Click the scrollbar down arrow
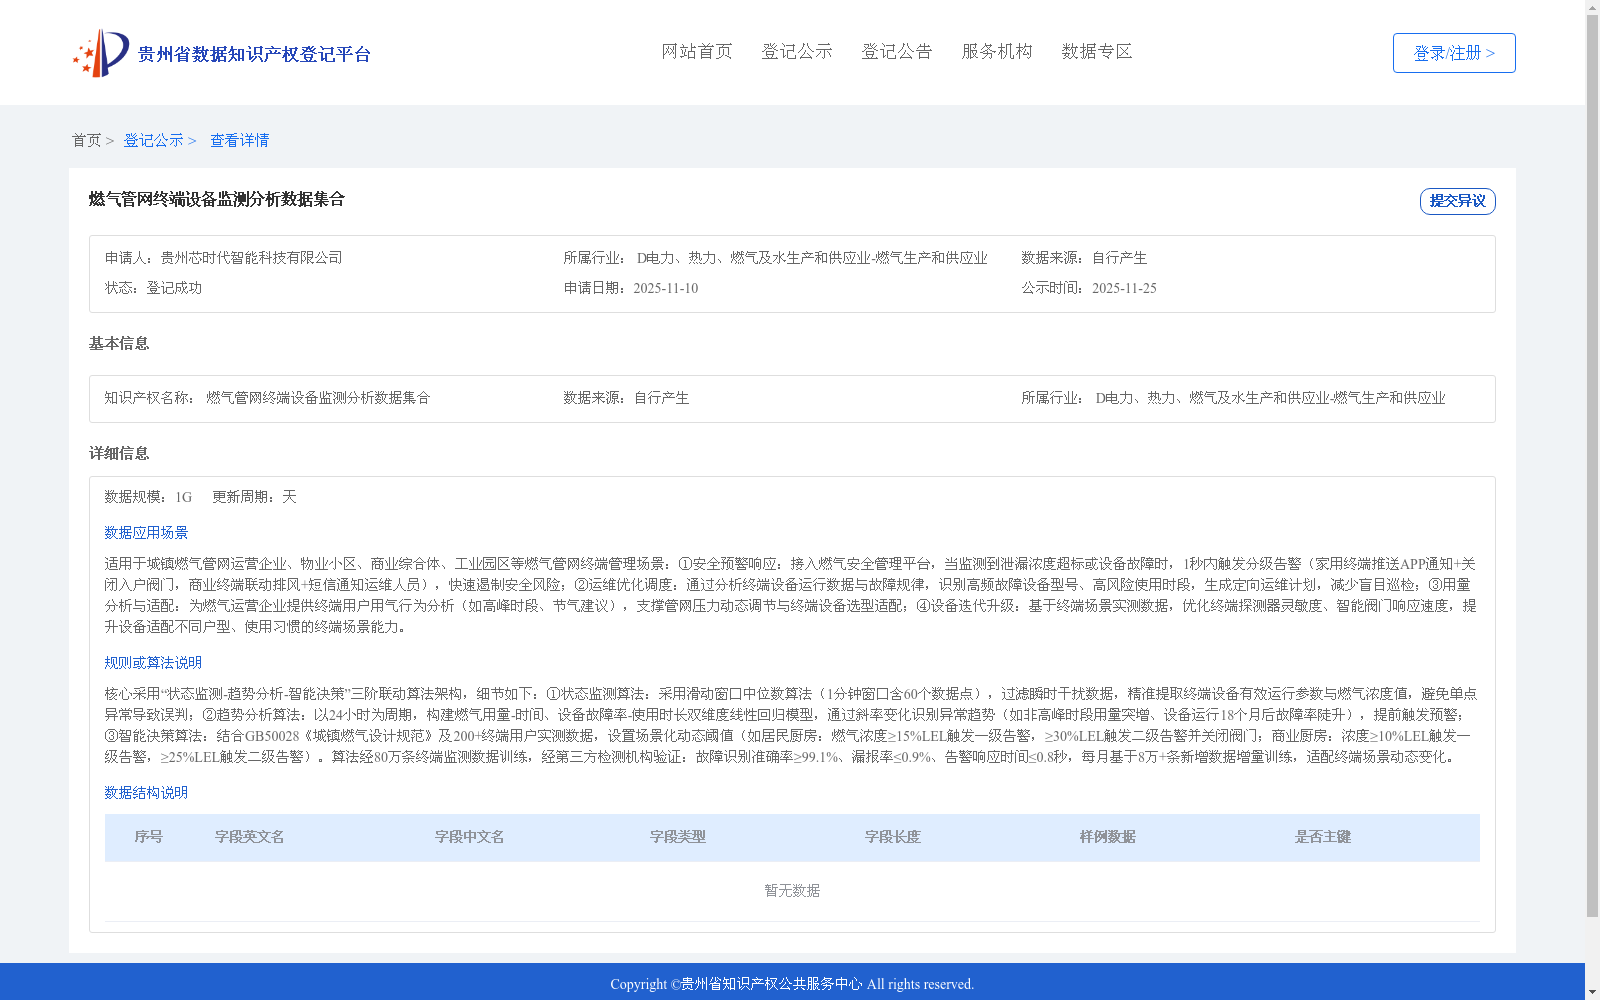 (1592, 992)
